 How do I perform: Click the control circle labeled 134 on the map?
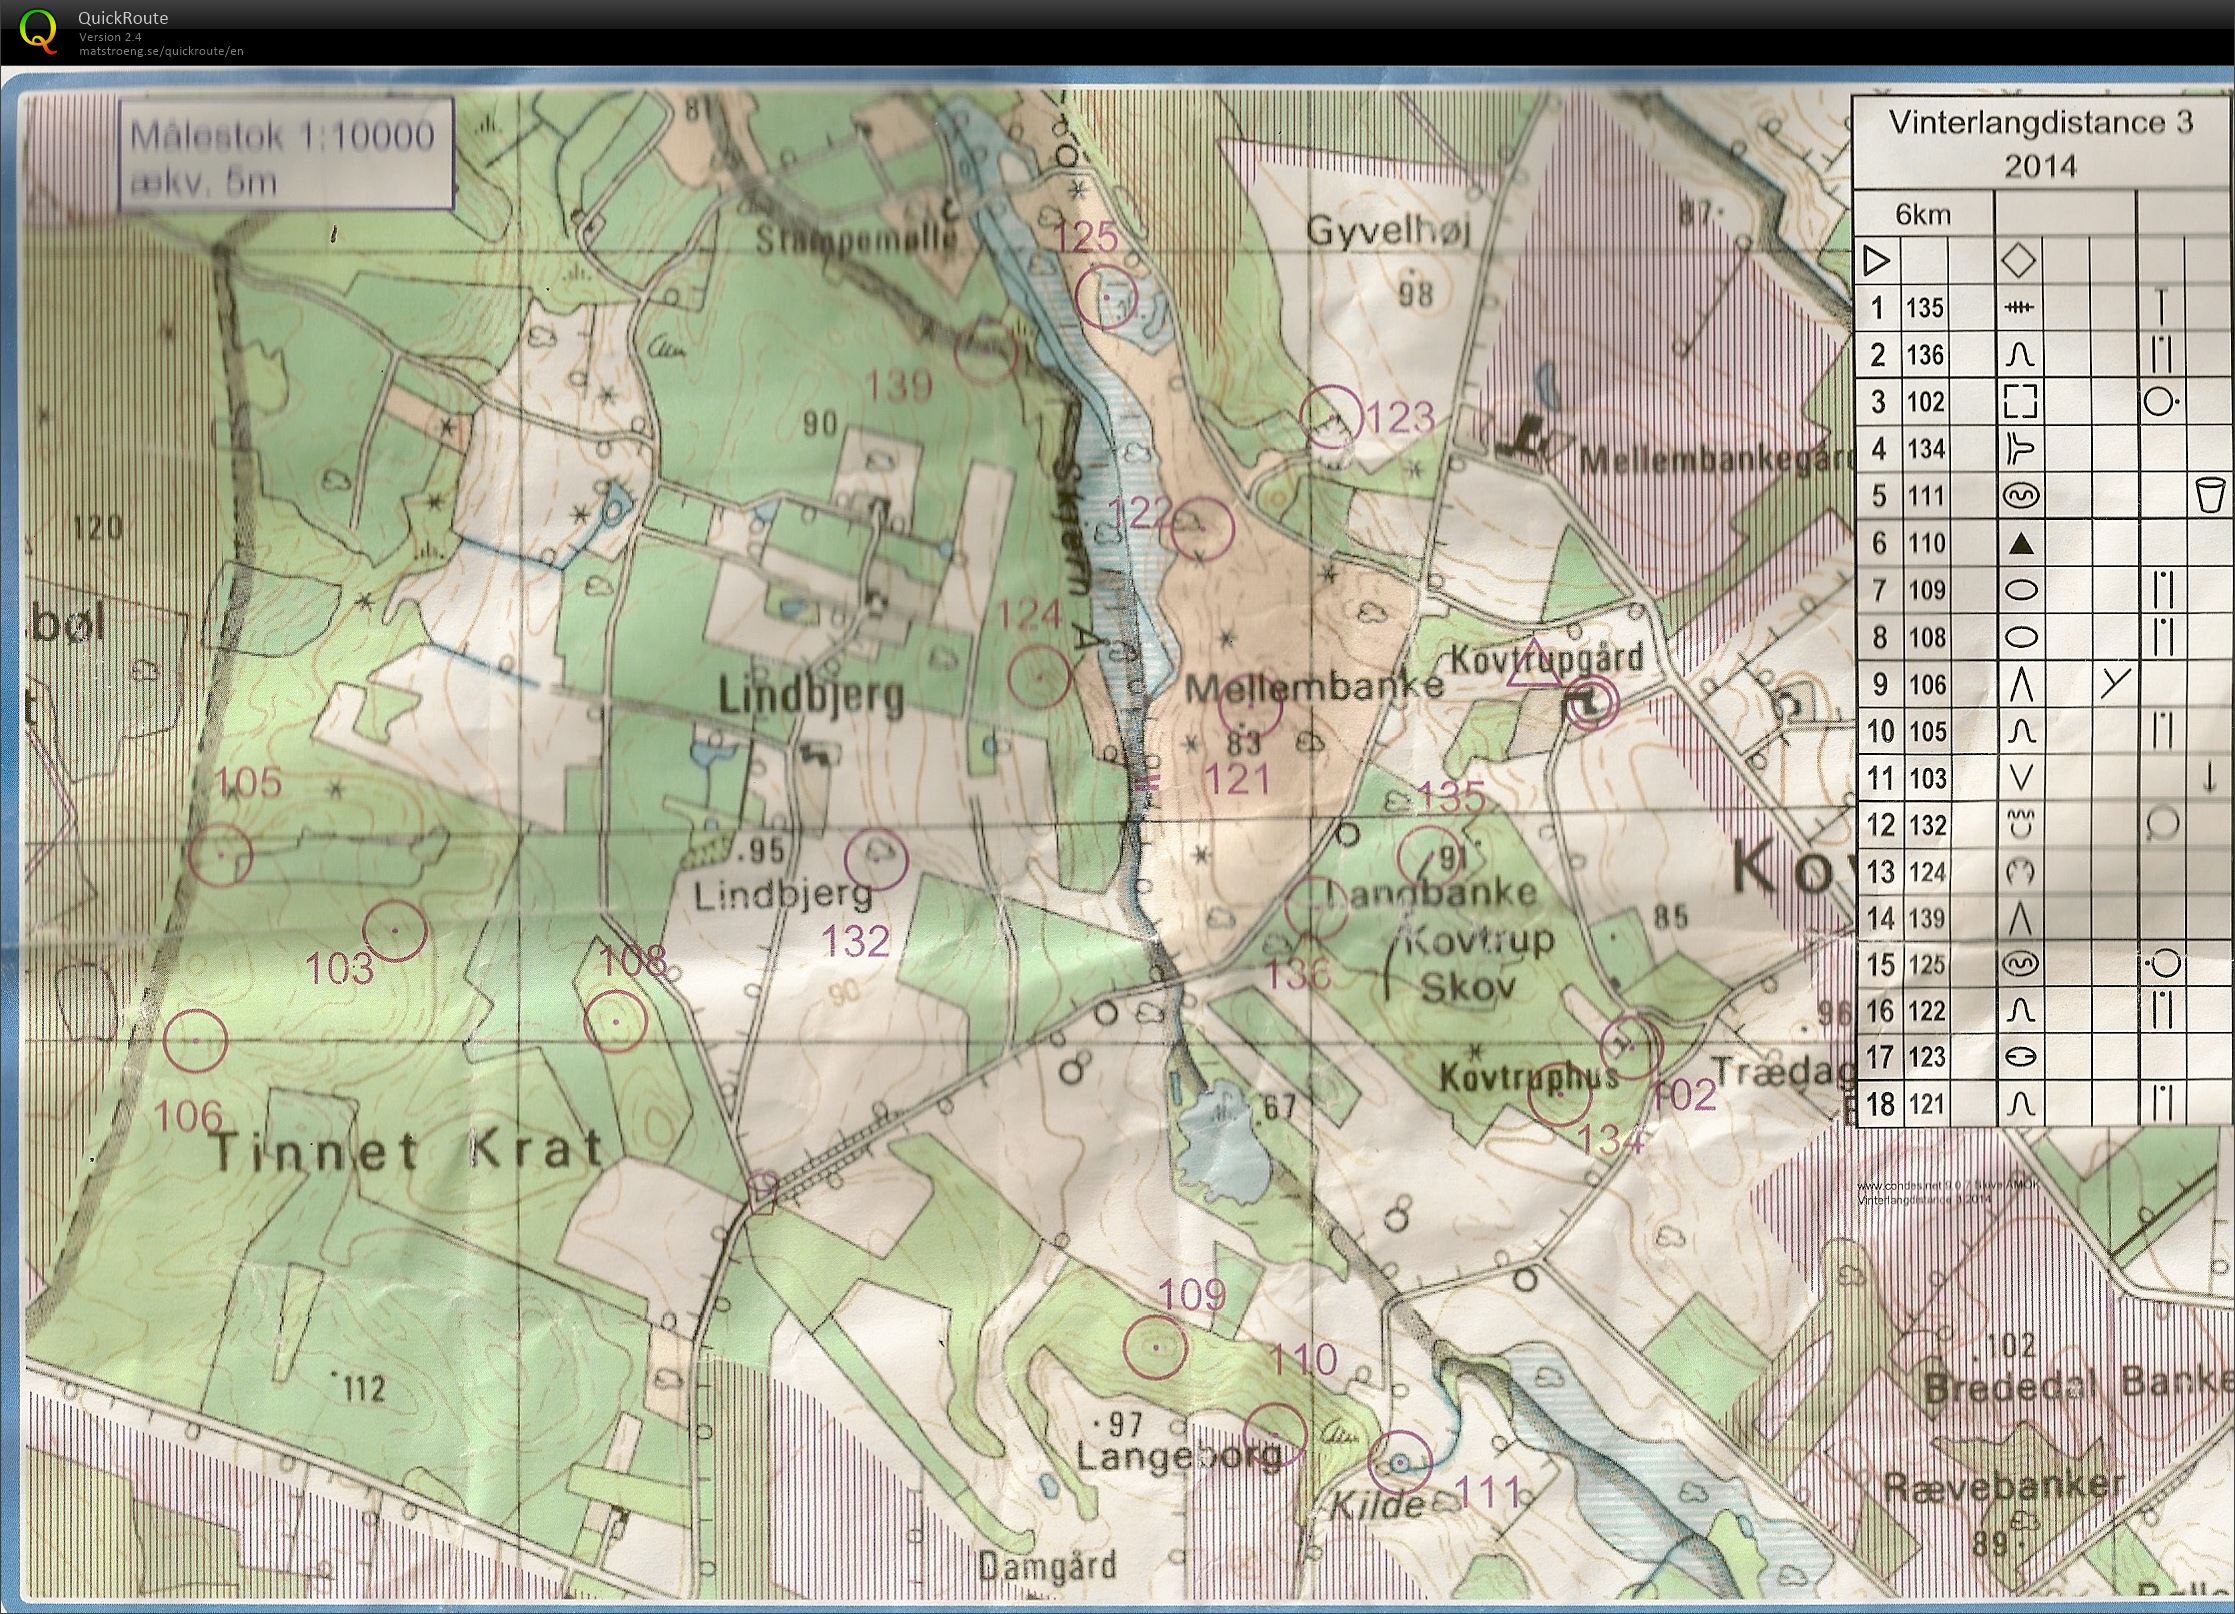point(1560,1094)
